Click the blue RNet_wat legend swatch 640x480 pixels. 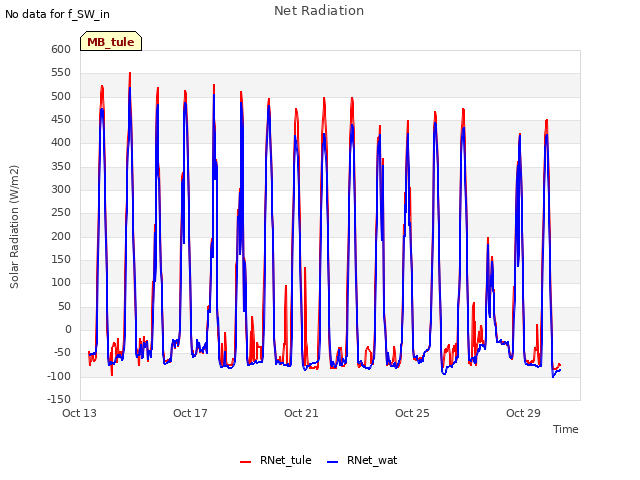(333, 462)
